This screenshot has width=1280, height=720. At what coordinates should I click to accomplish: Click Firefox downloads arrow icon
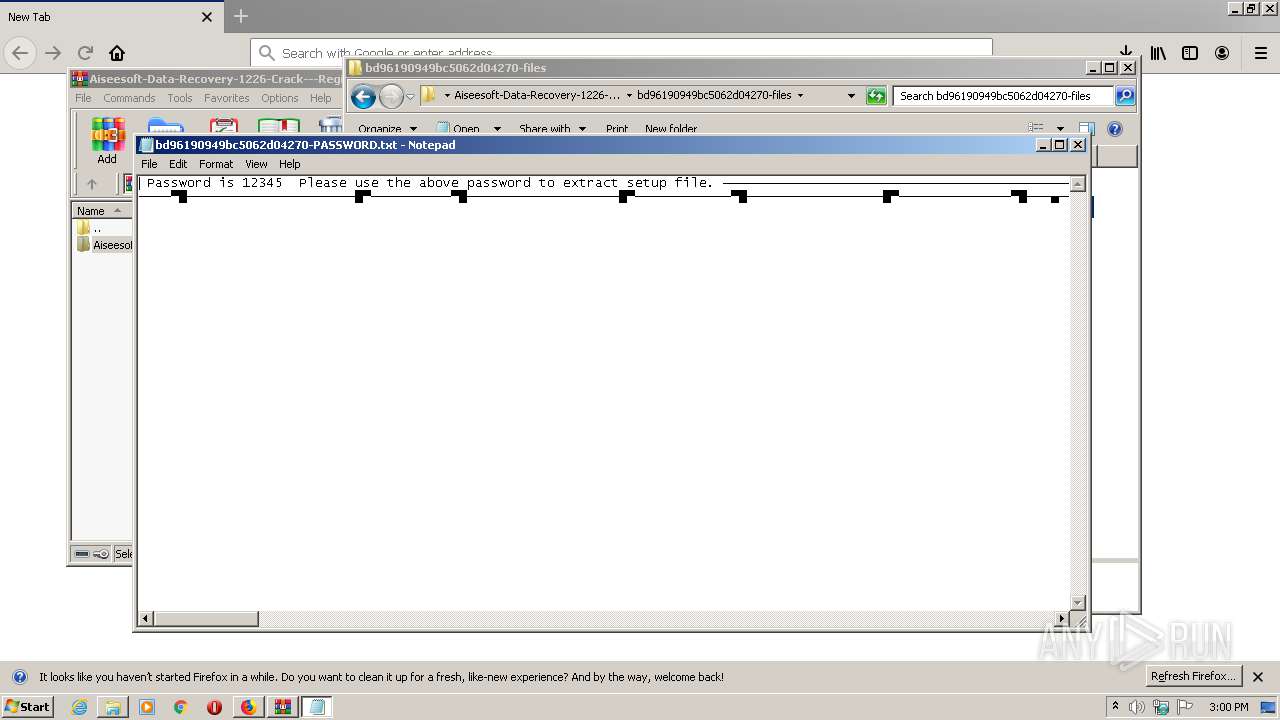pos(1125,50)
